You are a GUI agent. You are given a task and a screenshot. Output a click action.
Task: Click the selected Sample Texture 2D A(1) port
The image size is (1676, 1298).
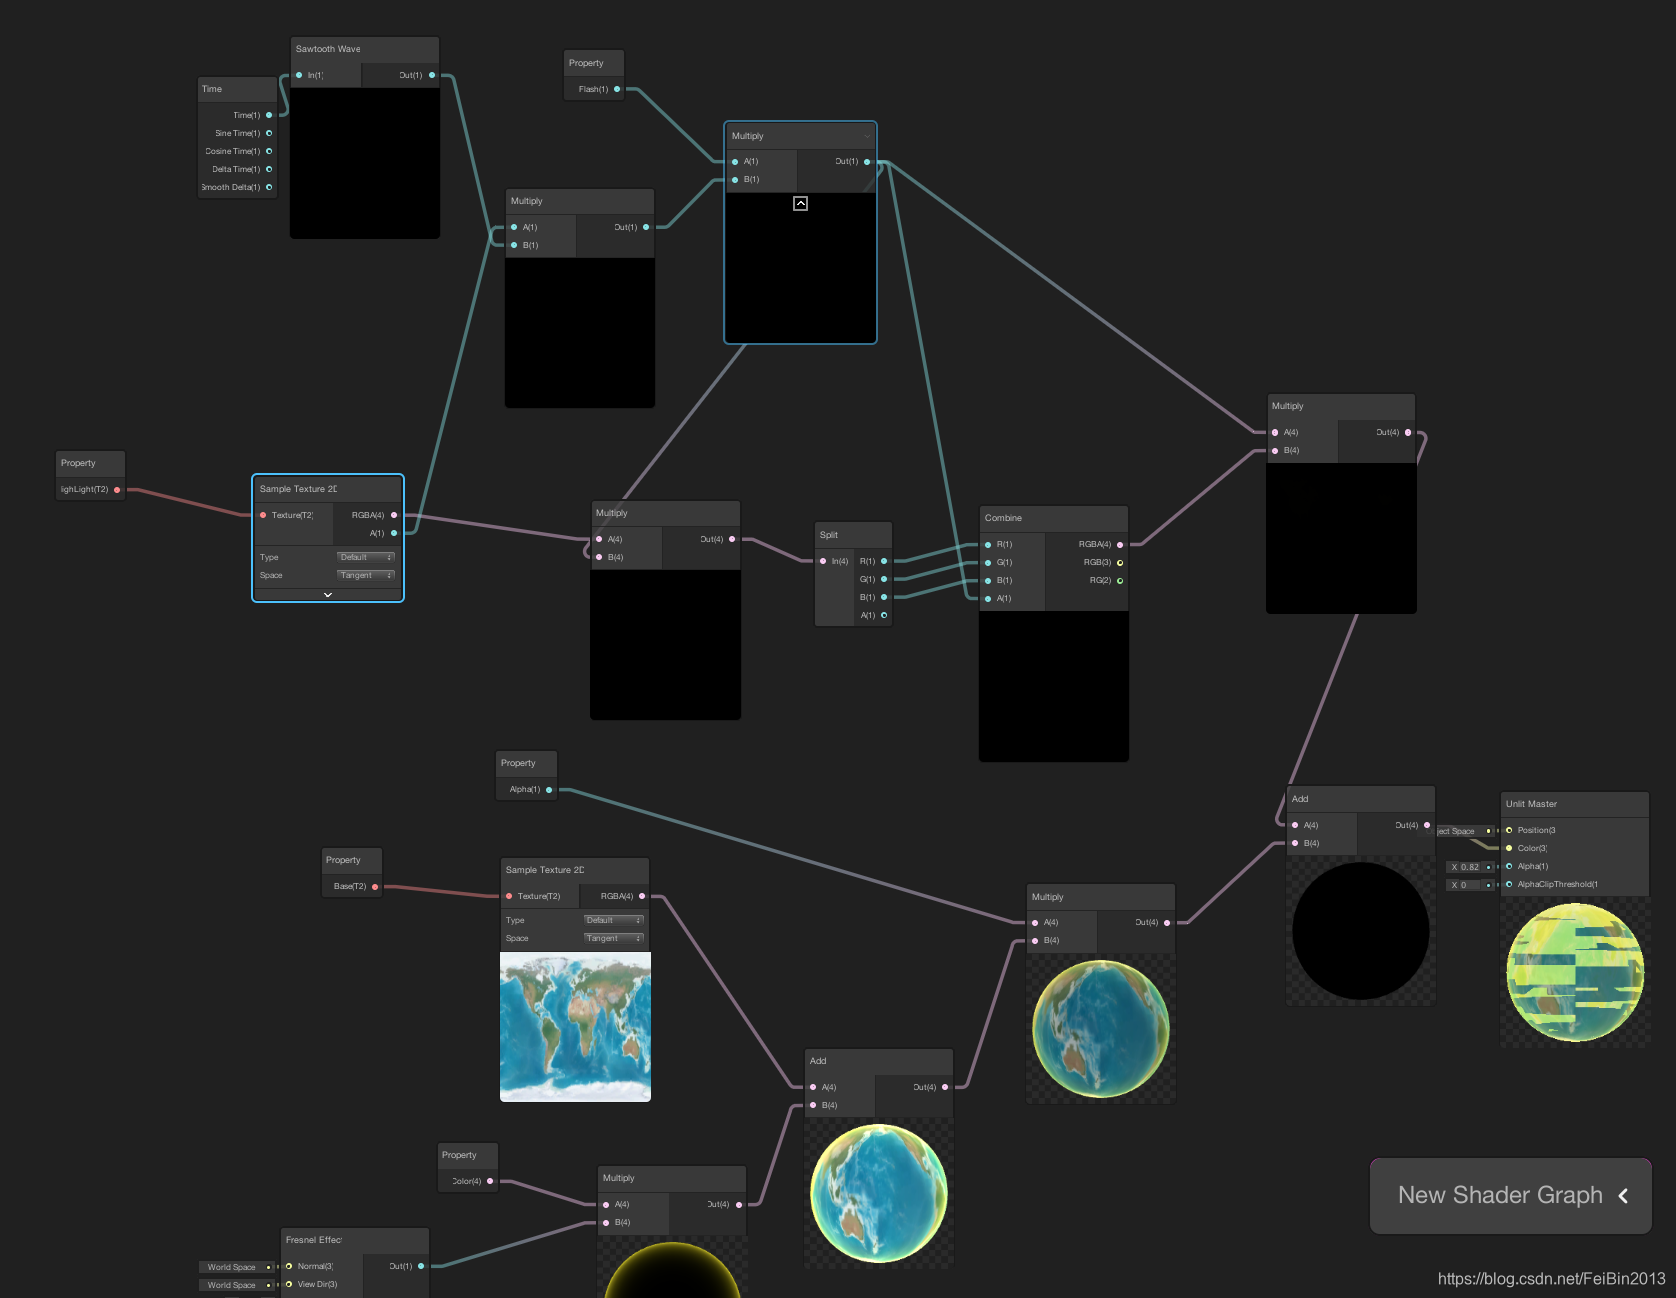[x=394, y=533]
